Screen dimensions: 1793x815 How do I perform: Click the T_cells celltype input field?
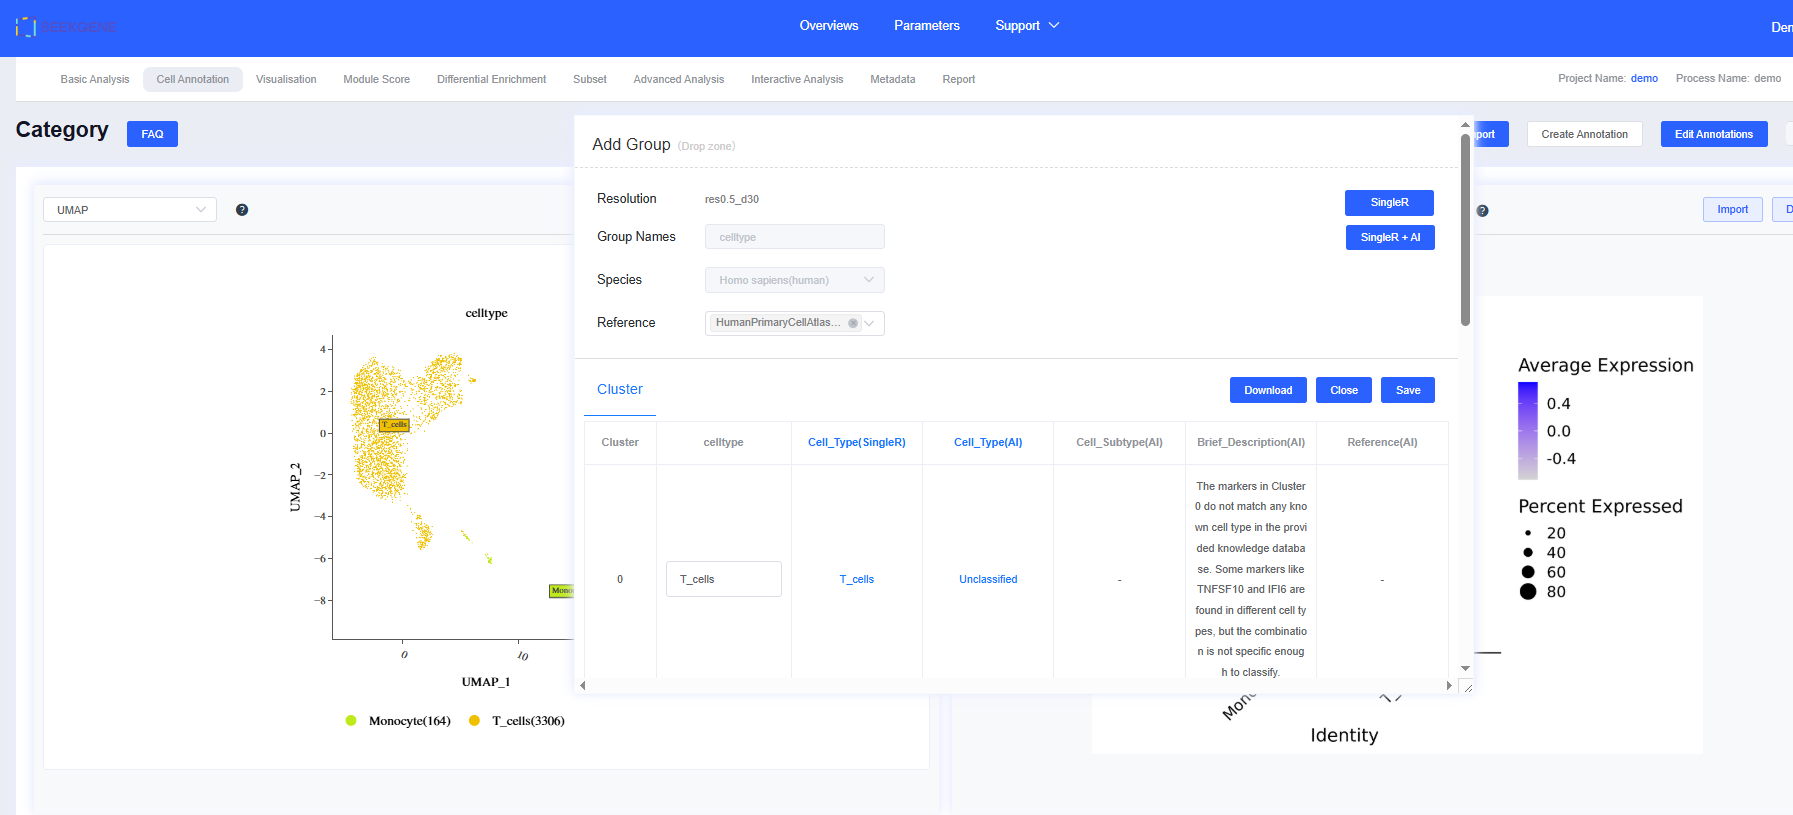click(723, 579)
